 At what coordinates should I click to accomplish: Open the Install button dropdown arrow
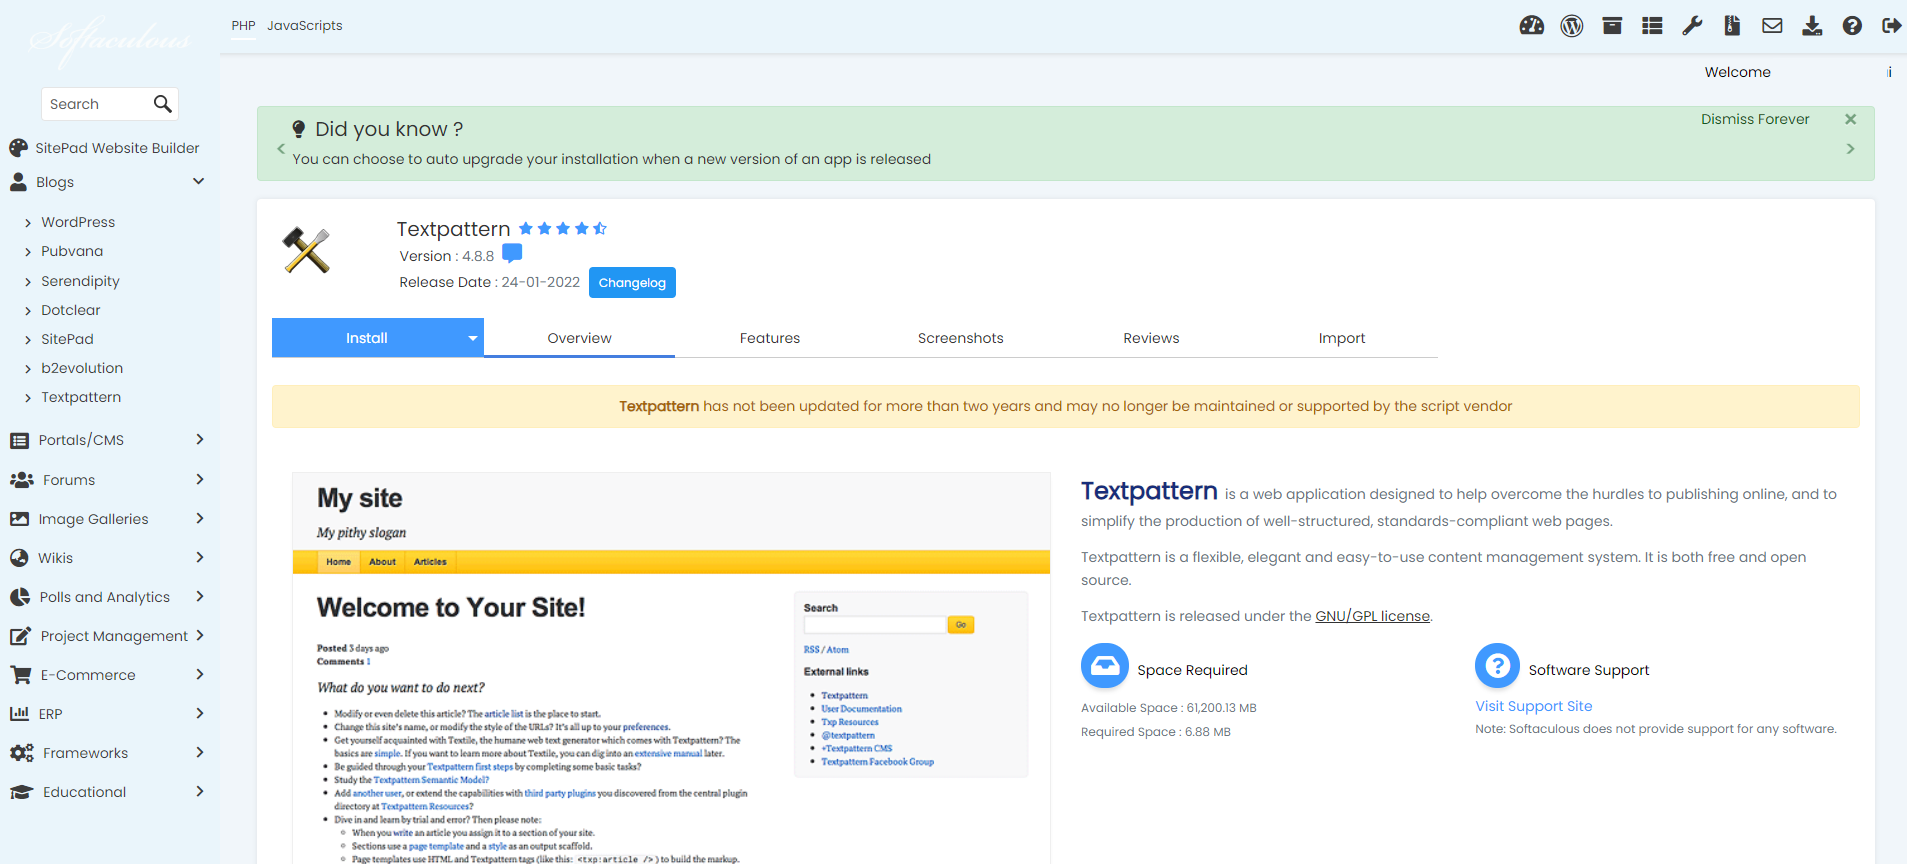(x=472, y=339)
